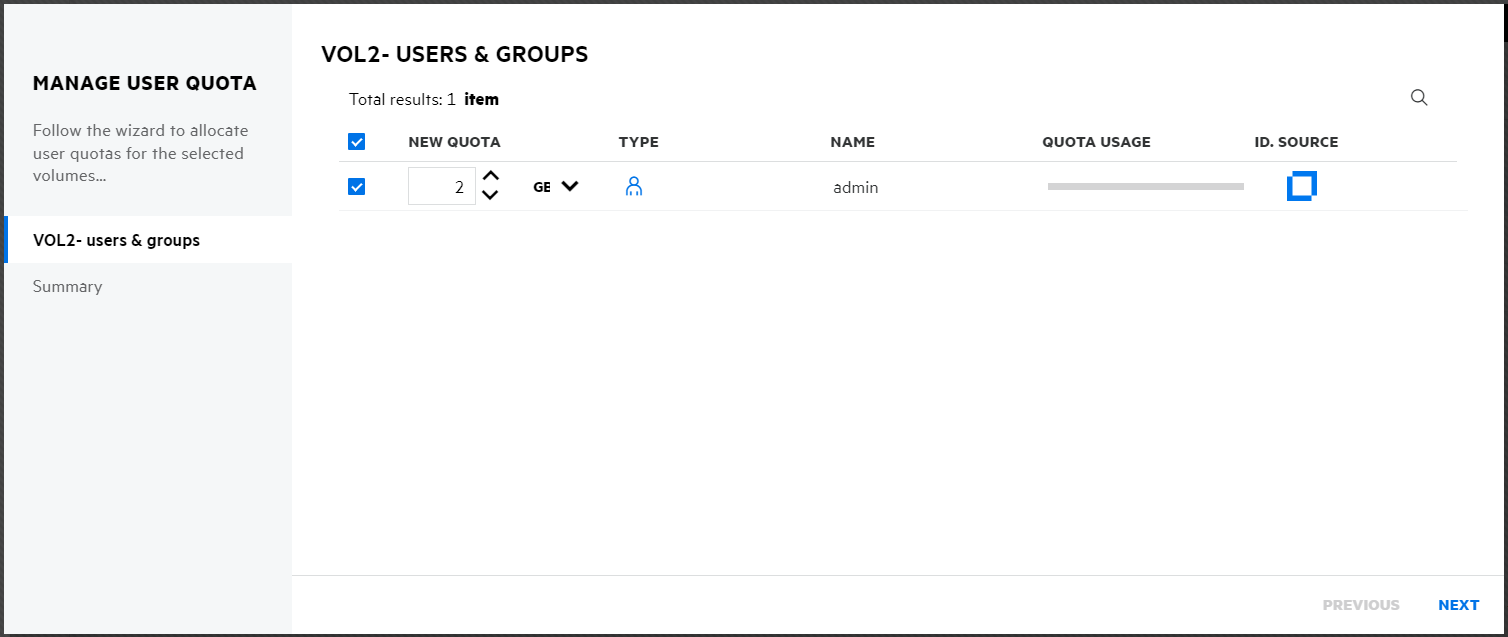
Task: Click admin's quota usage bar
Action: click(1145, 187)
